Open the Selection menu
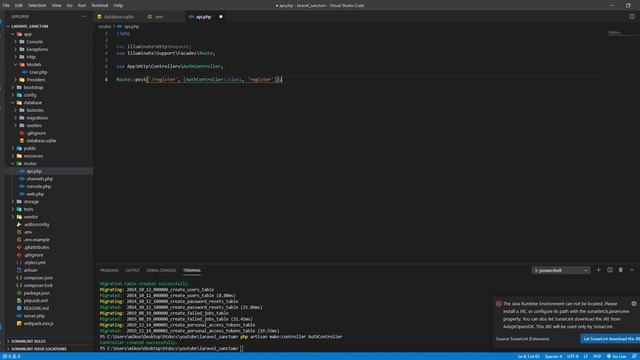 [37, 5]
